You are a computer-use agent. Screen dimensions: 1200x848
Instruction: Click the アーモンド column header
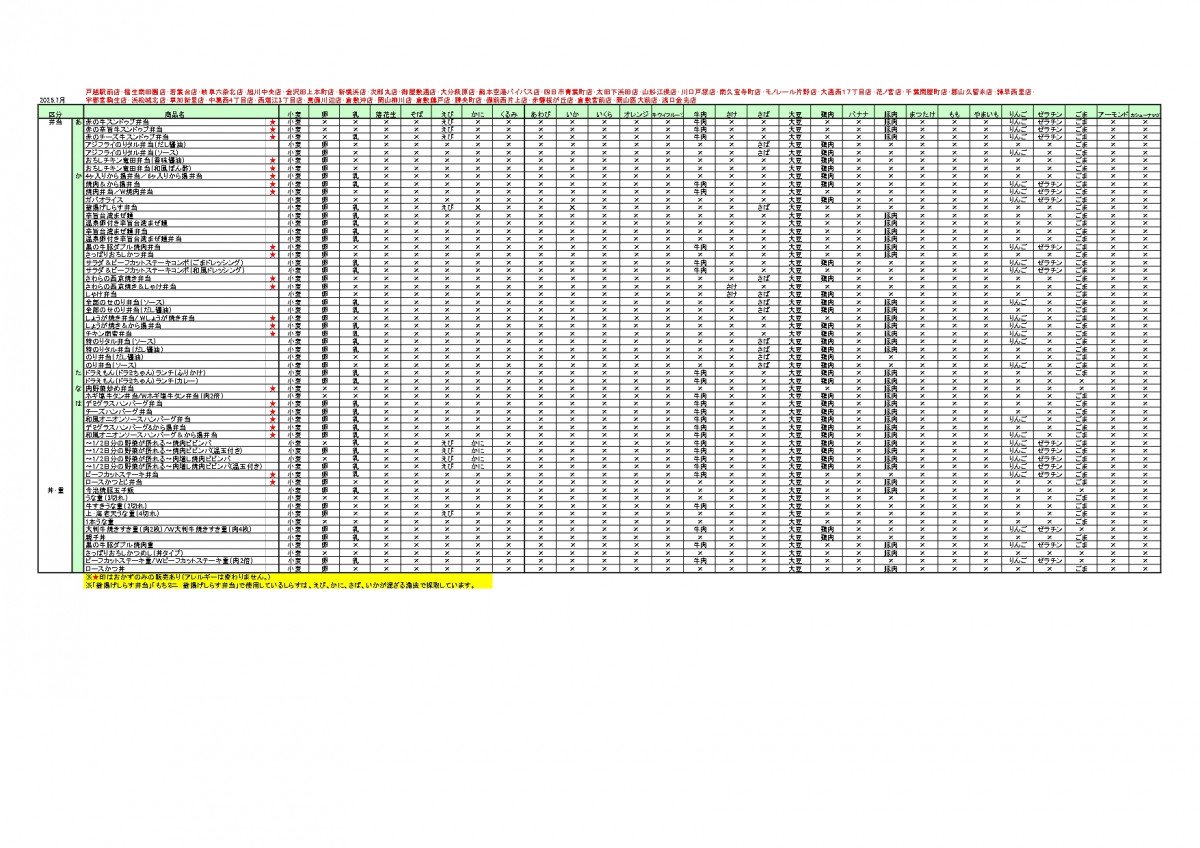point(1114,115)
